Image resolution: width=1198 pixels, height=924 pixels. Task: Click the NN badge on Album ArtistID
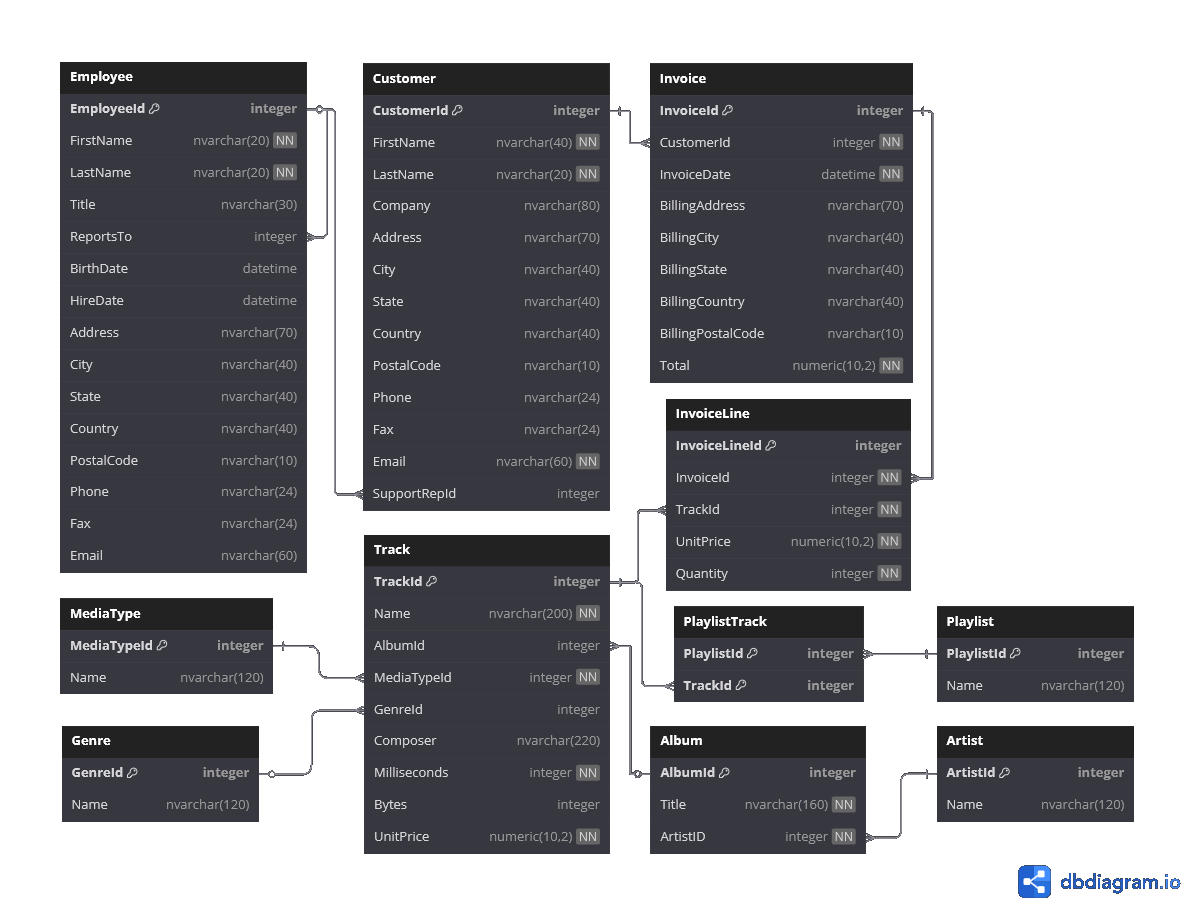(x=843, y=836)
